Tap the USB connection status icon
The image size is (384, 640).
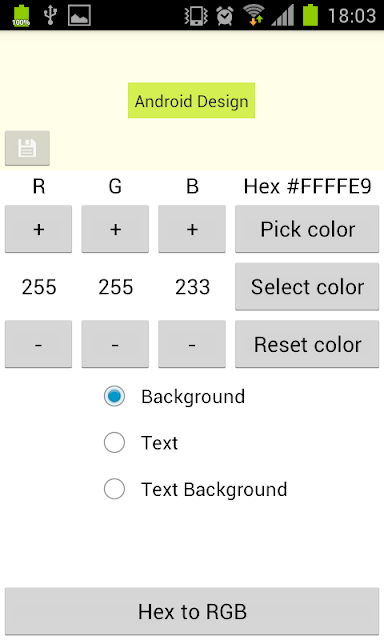tap(50, 16)
